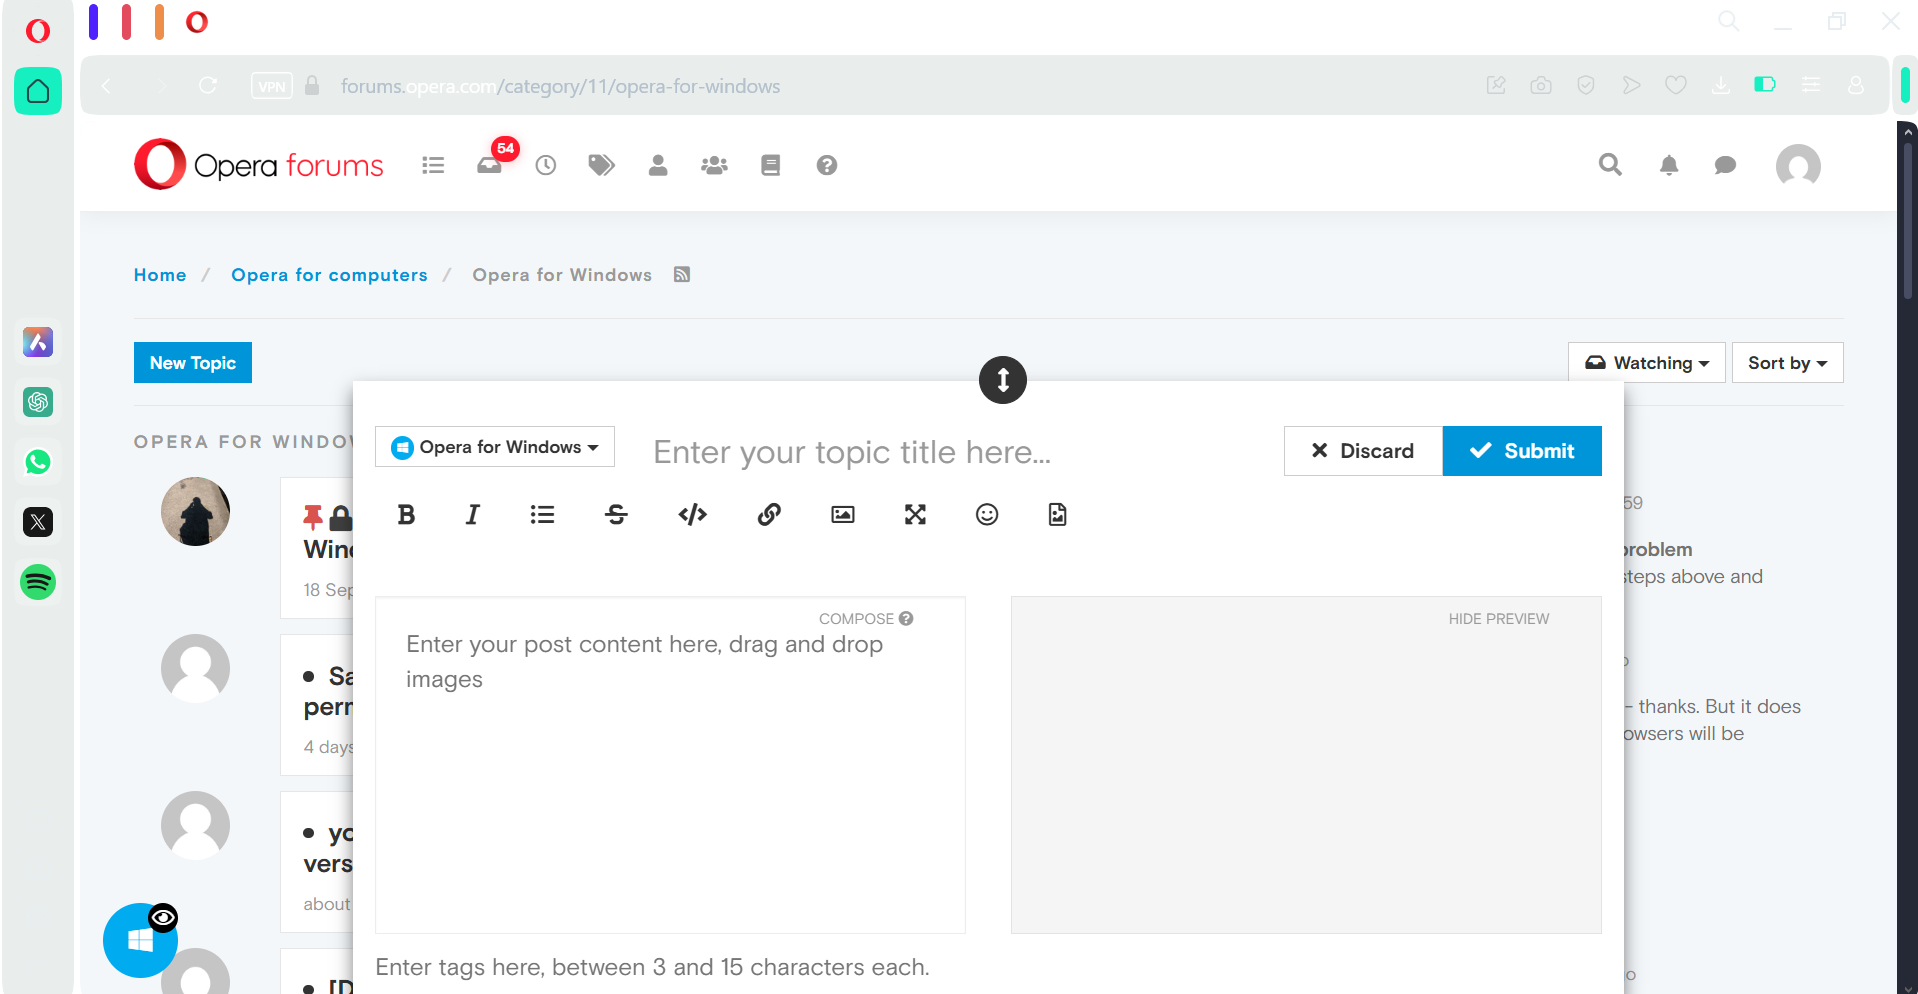Open the Sort by dropdown

click(x=1787, y=363)
